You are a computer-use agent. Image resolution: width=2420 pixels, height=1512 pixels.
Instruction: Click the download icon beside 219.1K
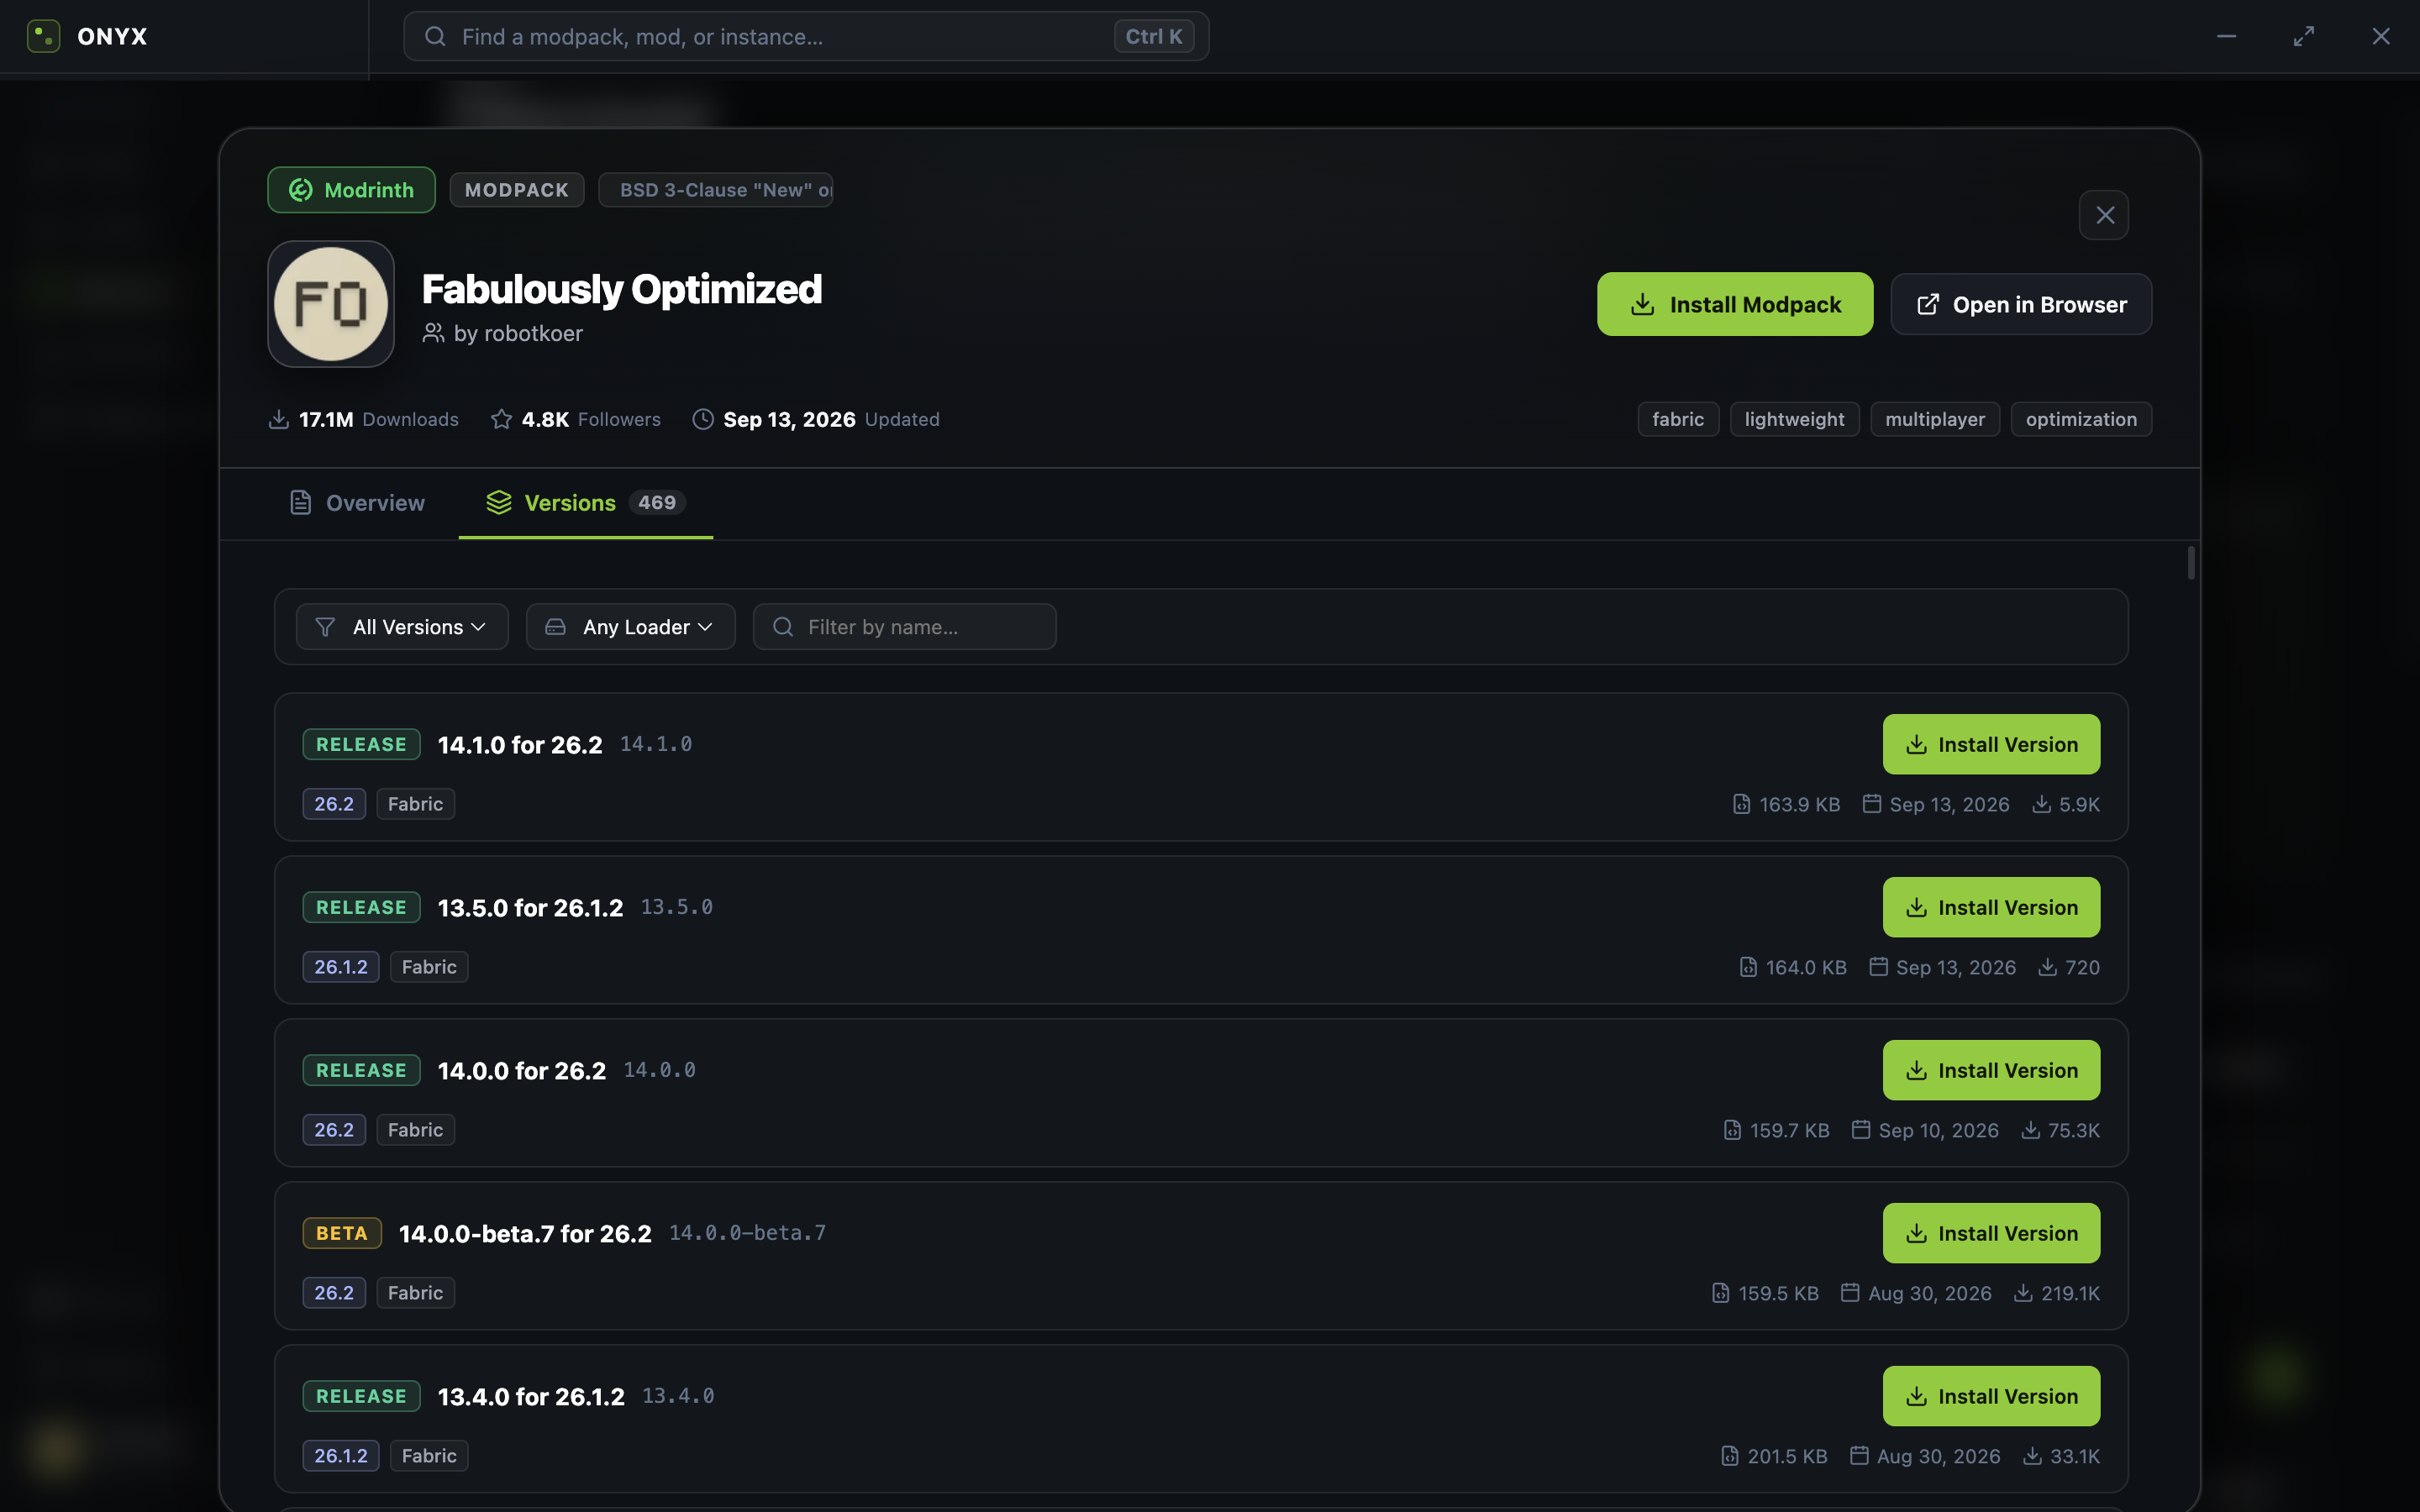point(2023,1293)
